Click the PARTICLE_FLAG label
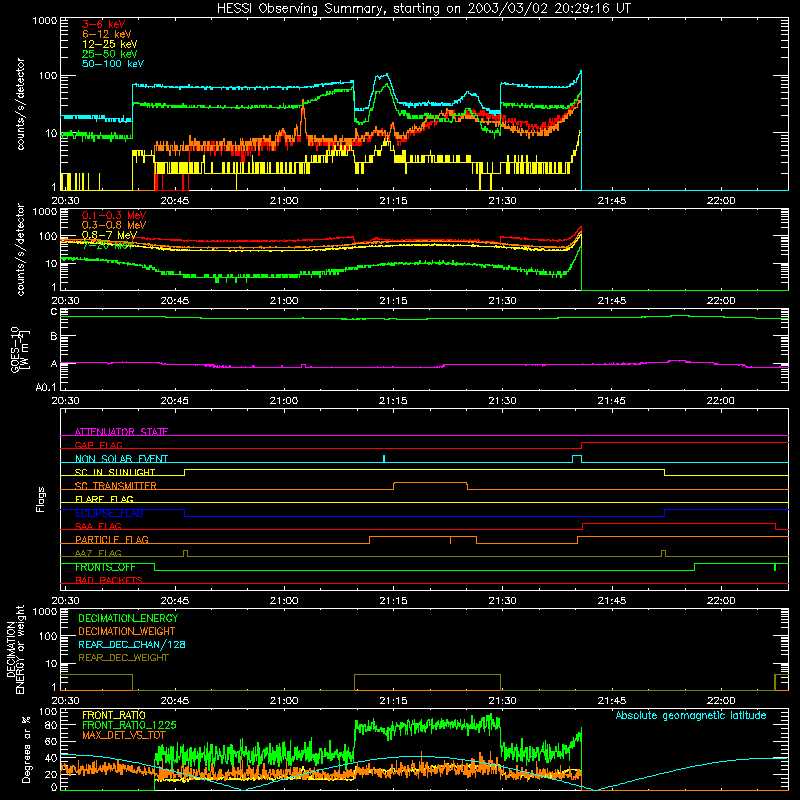Image resolution: width=800 pixels, height=800 pixels. point(112,540)
